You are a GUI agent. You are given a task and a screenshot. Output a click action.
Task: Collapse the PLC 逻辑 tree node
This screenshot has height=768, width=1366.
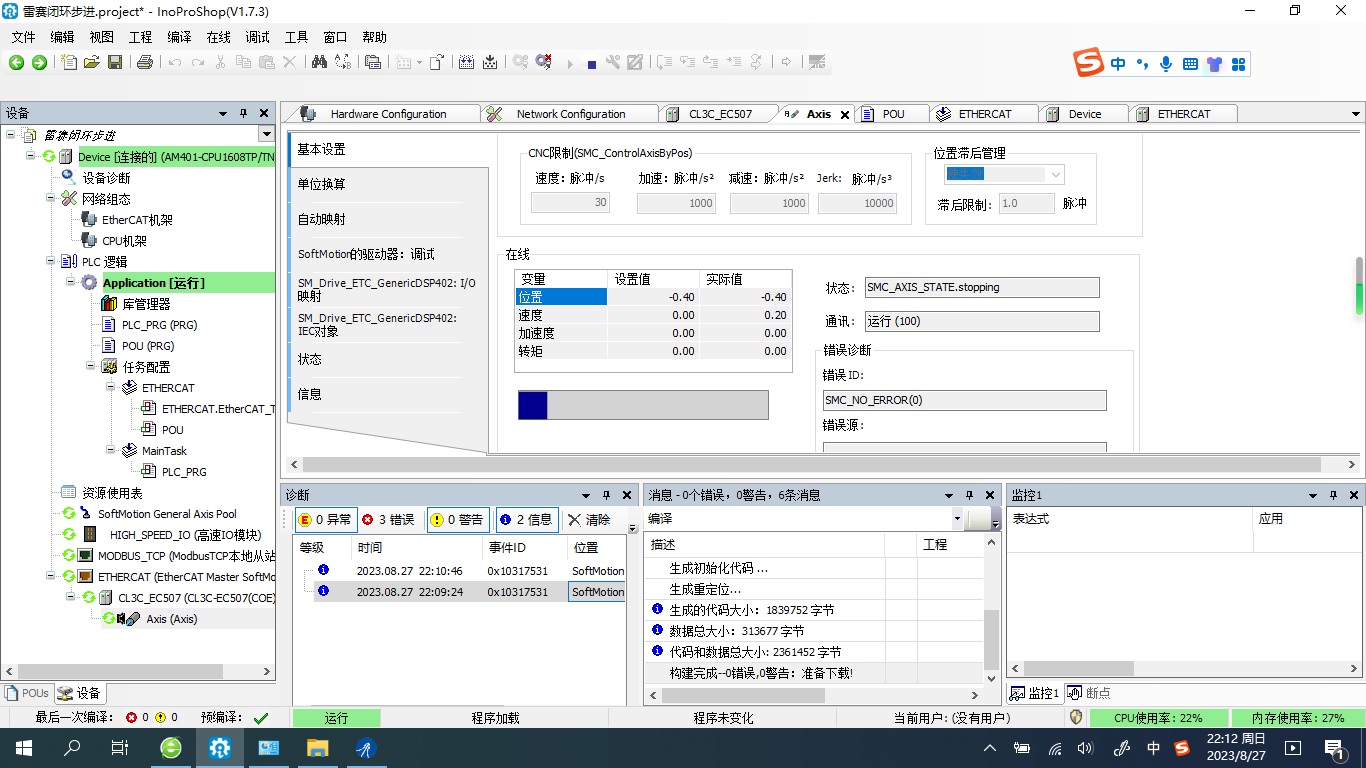pyautogui.click(x=51, y=262)
